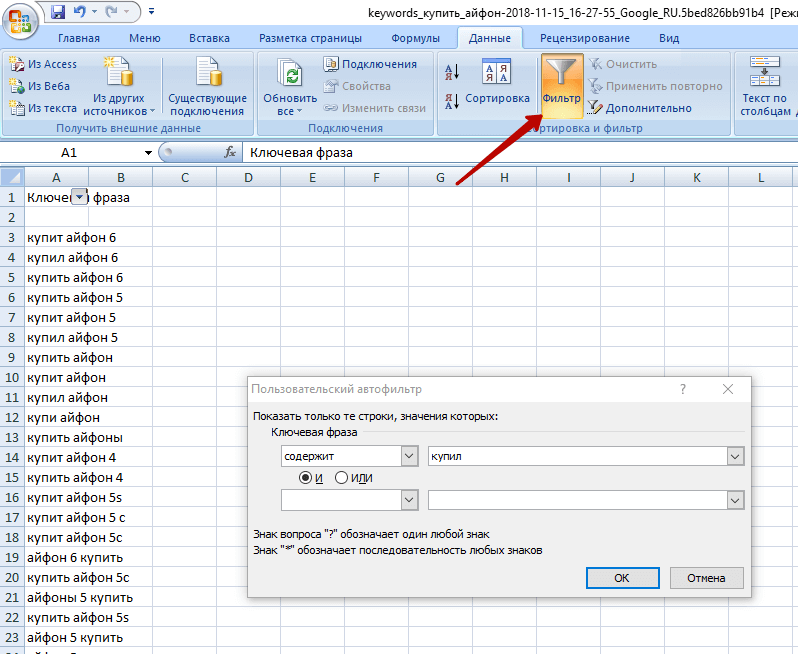Select the ИЛИ (OR) radio button
Screen dimensions: 798x654
pyautogui.click(x=342, y=478)
